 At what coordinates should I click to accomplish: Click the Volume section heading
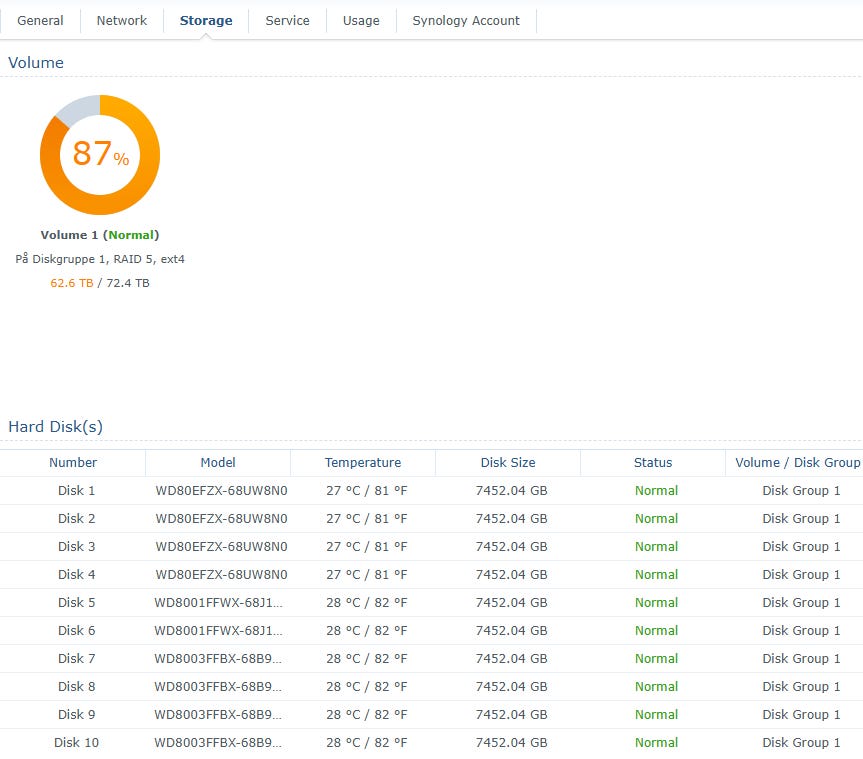[x=36, y=63]
